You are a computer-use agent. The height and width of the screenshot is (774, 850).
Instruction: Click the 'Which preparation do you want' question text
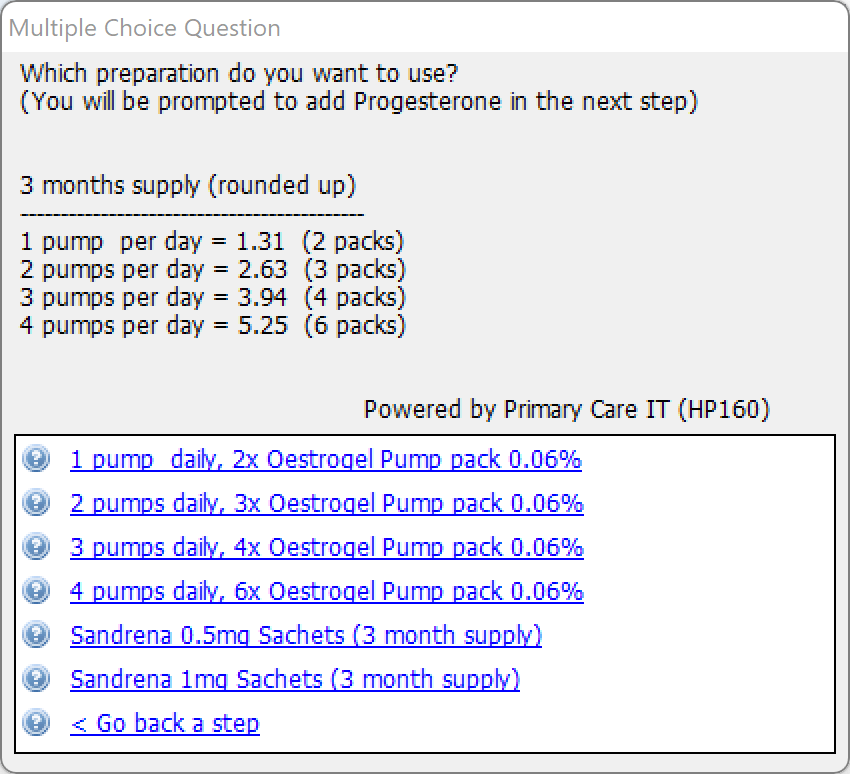tap(240, 74)
